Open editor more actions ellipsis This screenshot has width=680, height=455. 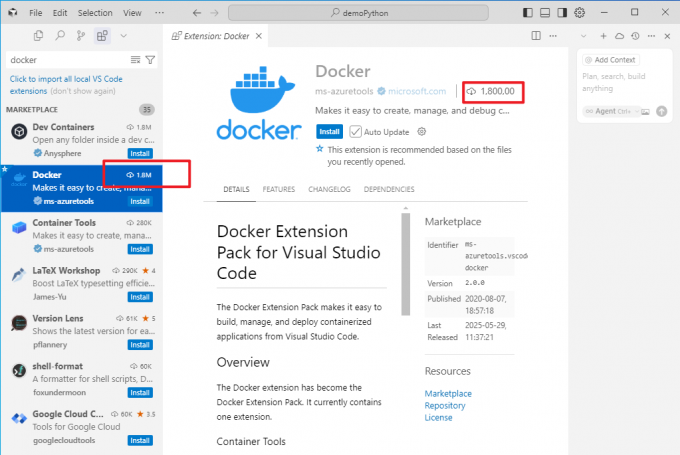click(553, 36)
